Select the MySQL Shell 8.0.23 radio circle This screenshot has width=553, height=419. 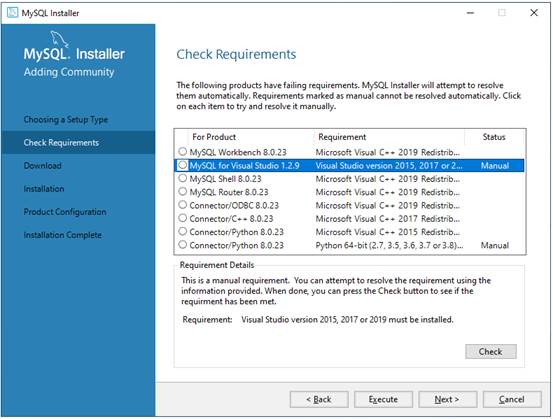tap(182, 178)
